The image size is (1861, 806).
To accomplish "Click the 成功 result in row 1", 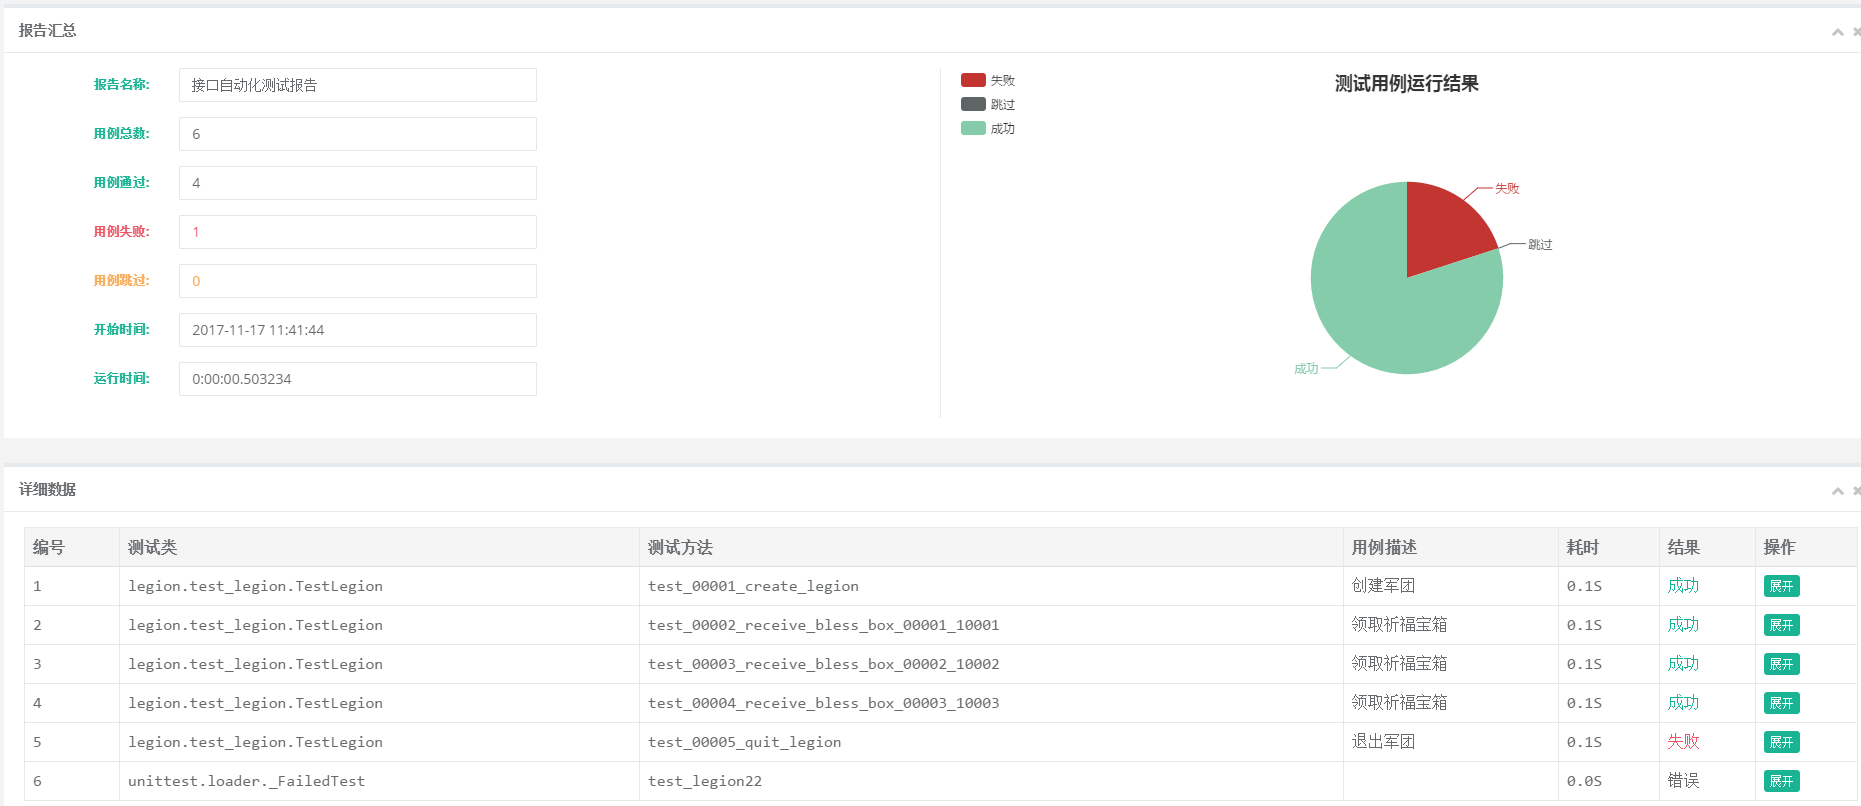I will click(x=1683, y=586).
